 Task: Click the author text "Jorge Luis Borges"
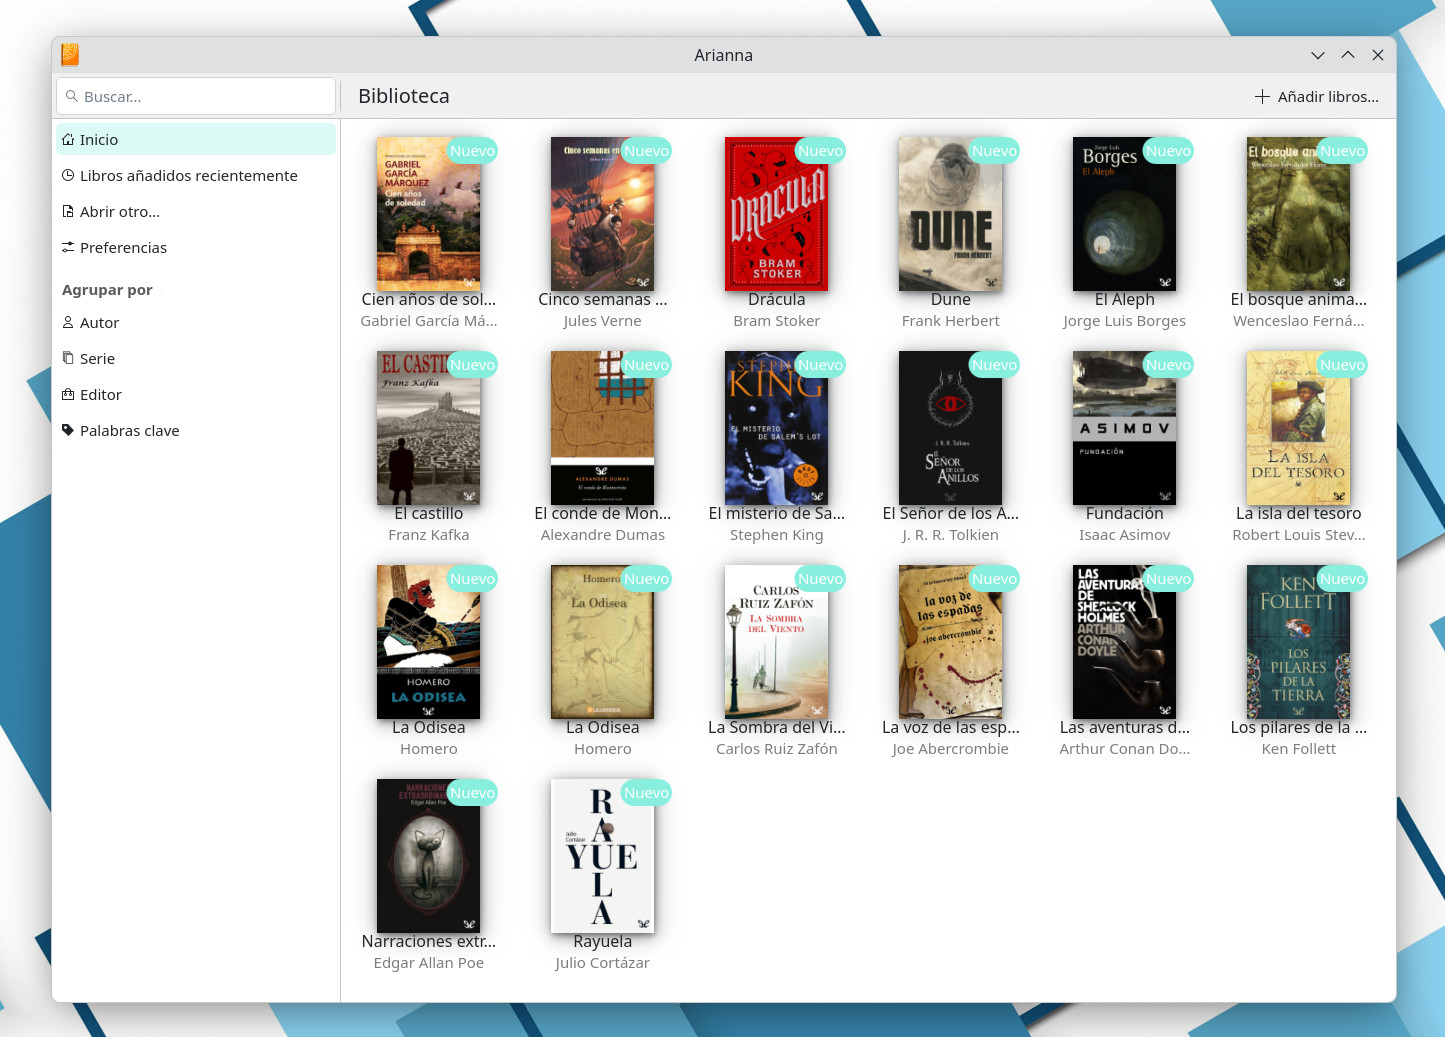[x=1124, y=321]
